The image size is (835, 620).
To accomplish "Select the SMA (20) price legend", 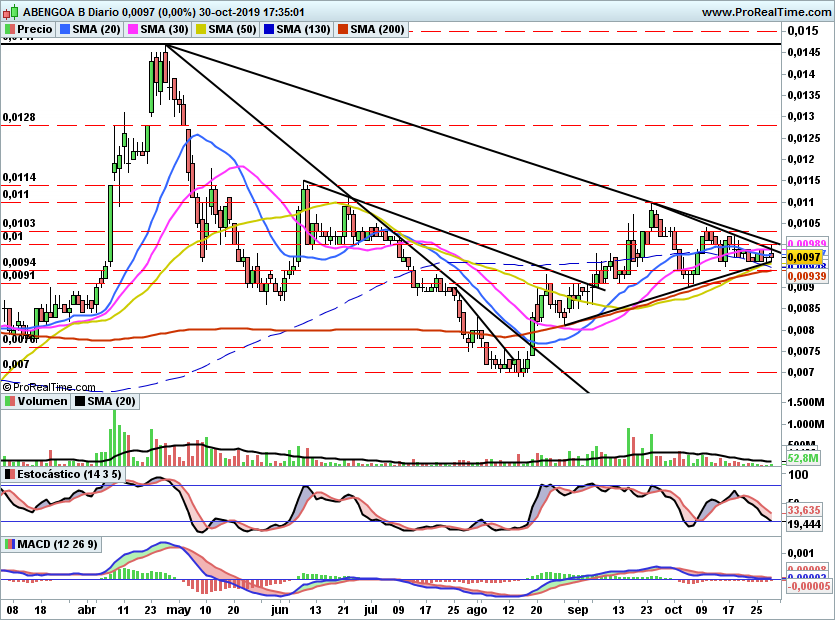I will (90, 29).
